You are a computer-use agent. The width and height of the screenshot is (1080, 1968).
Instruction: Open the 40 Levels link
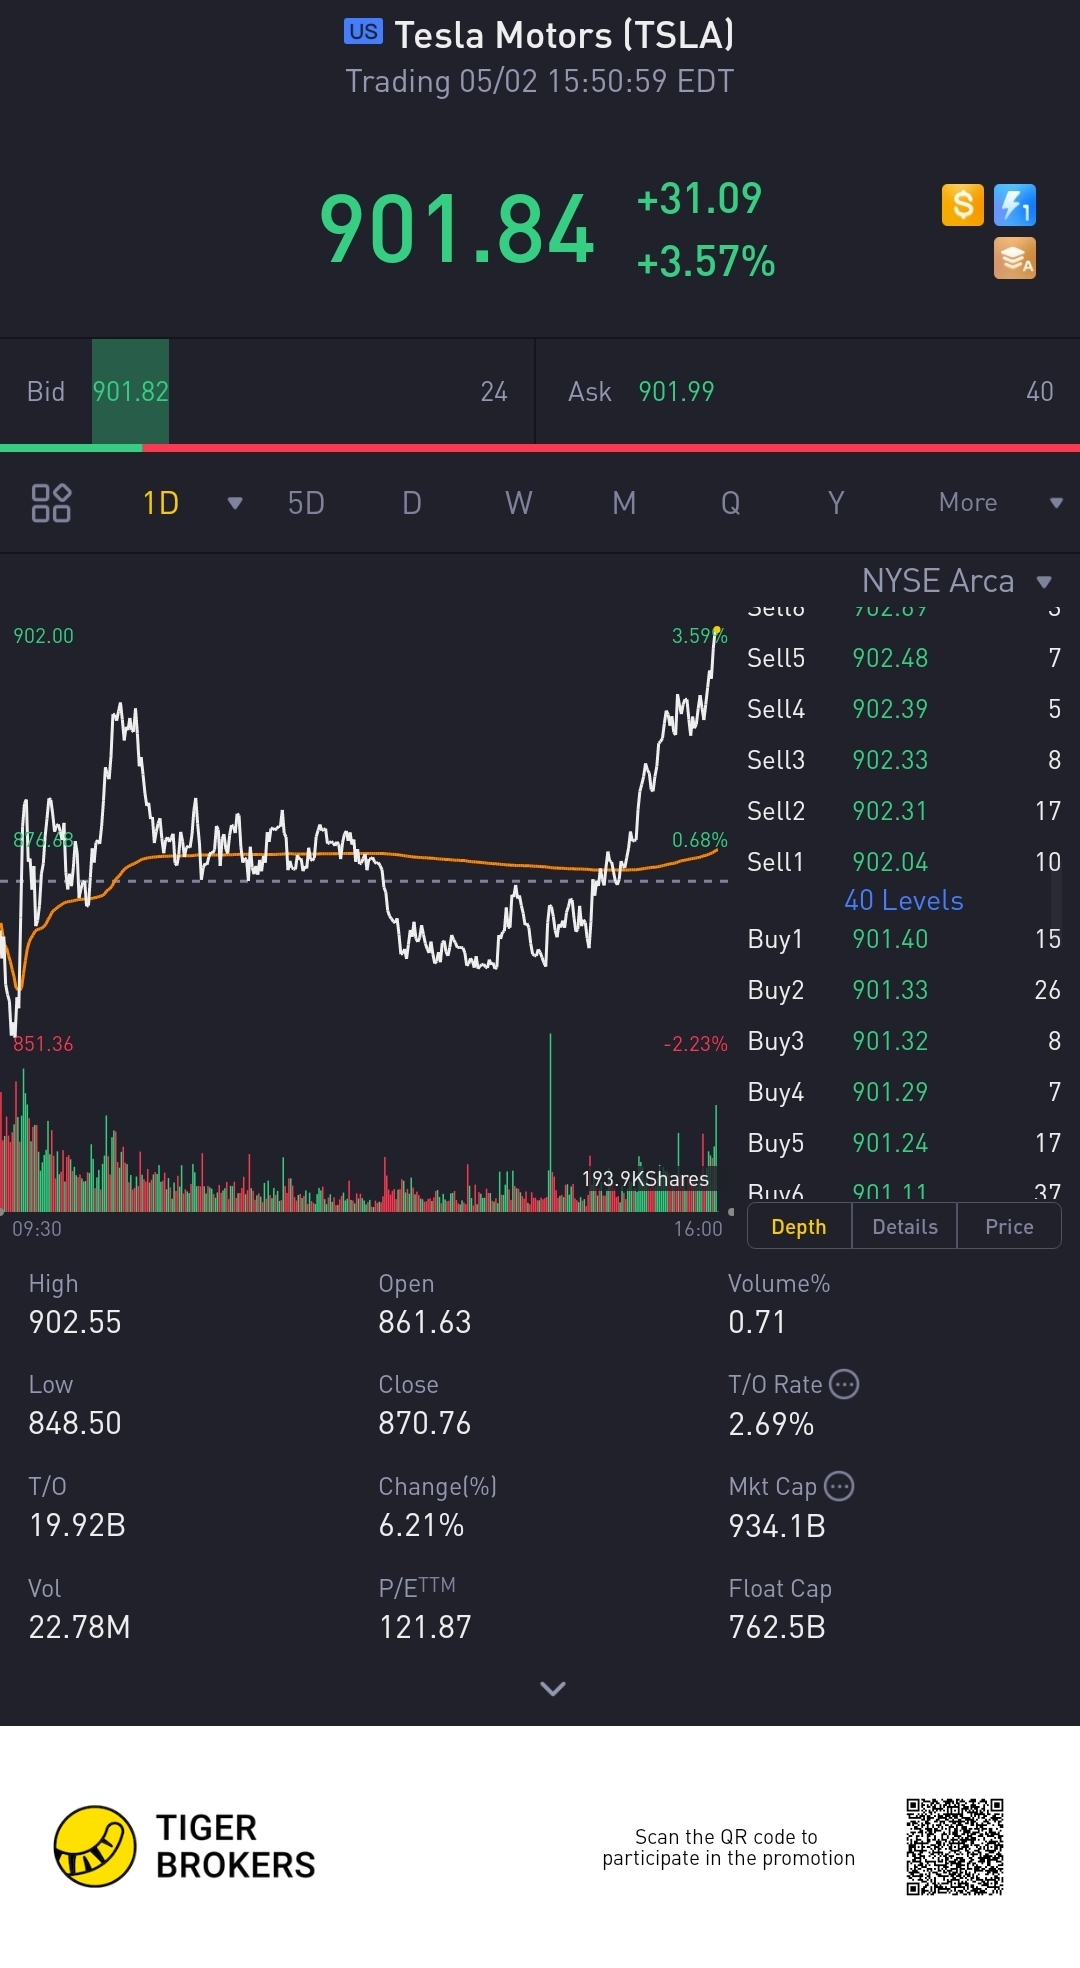tap(904, 900)
